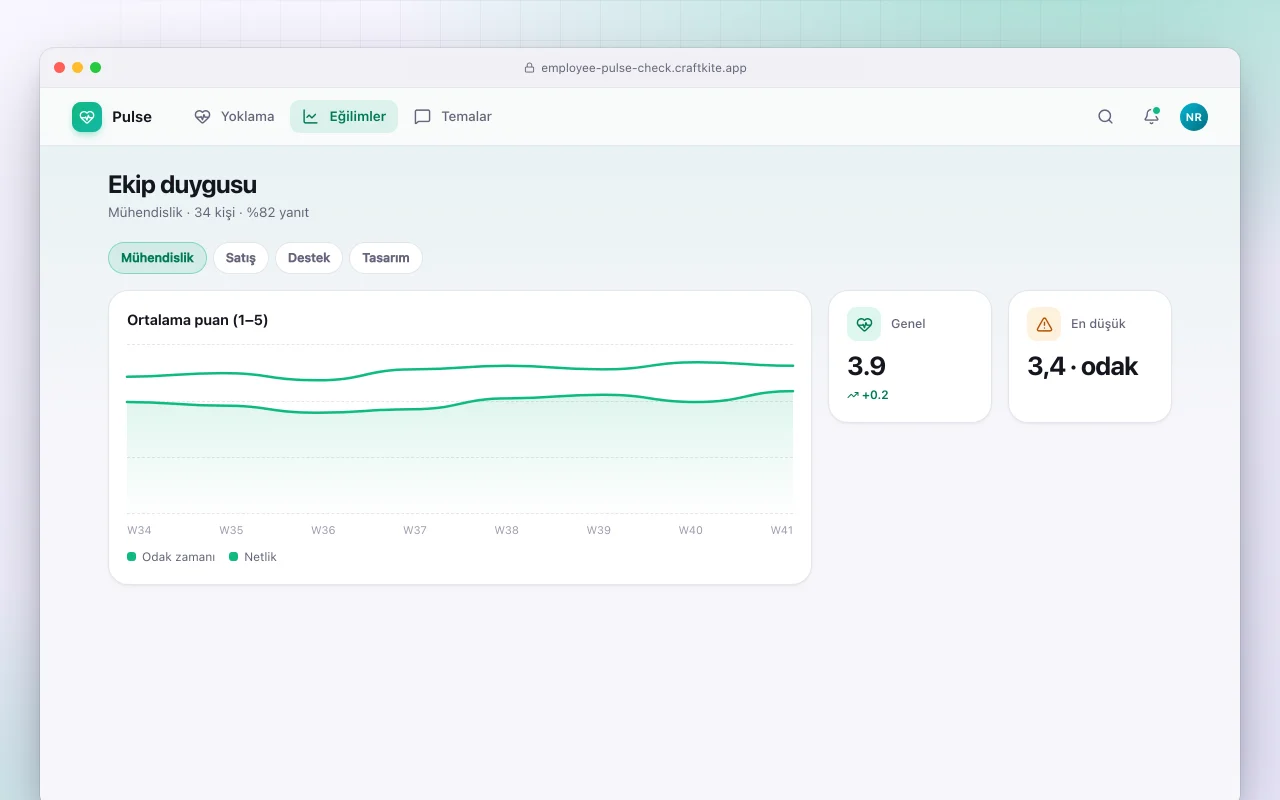Pick the Tasarım team filter
The height and width of the screenshot is (800, 1280).
coord(386,258)
